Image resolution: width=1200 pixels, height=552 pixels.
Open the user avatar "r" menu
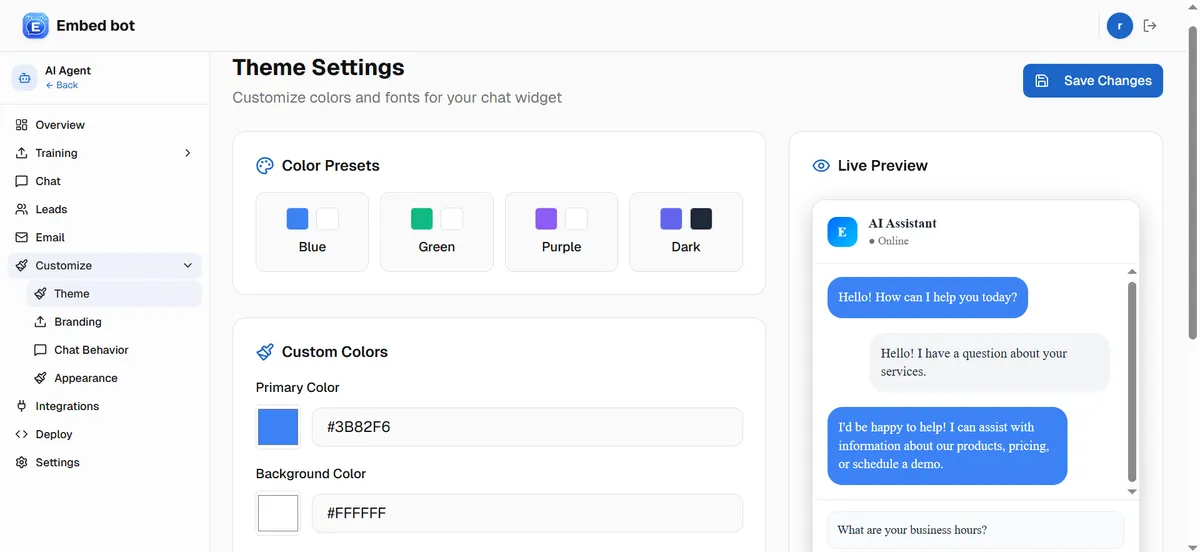click(1120, 26)
